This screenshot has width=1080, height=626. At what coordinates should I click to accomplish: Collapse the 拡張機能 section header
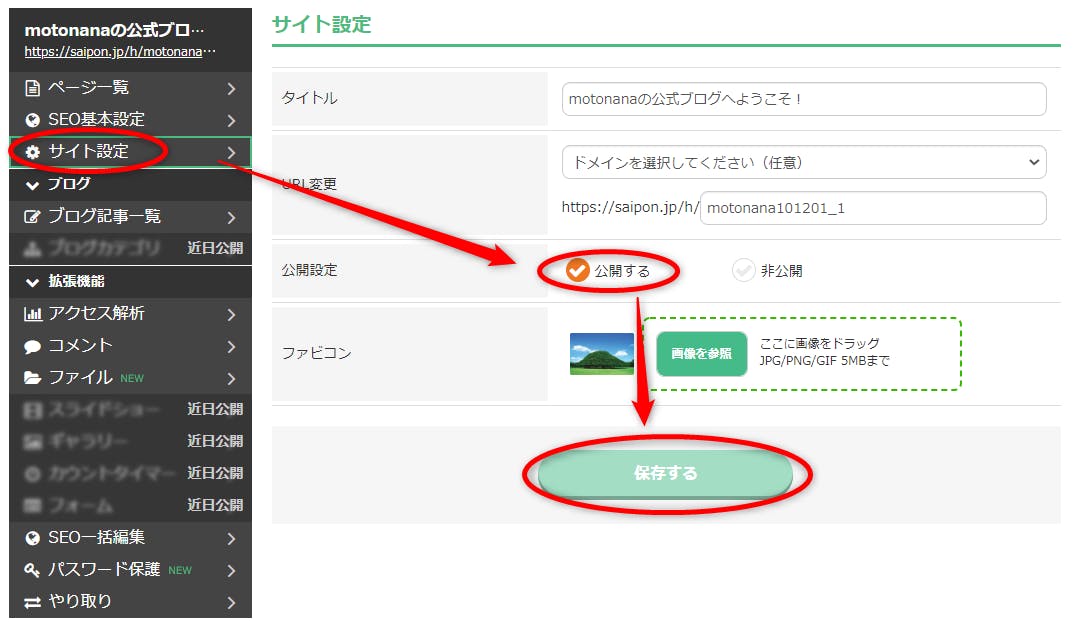tap(66, 281)
